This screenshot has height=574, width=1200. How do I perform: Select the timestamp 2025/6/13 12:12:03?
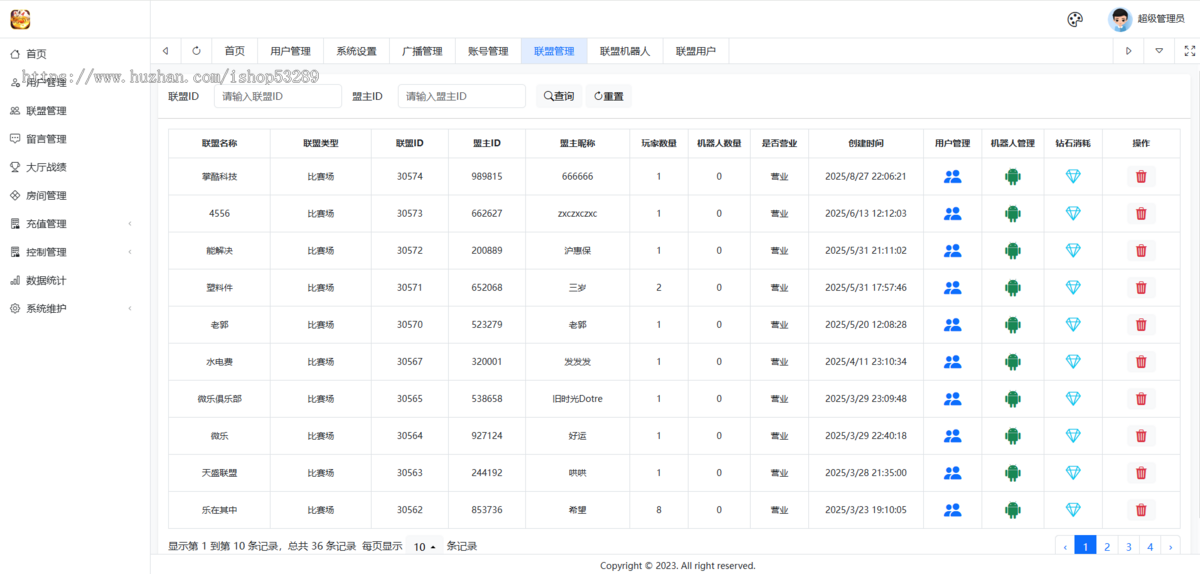pyautogui.click(x=865, y=213)
